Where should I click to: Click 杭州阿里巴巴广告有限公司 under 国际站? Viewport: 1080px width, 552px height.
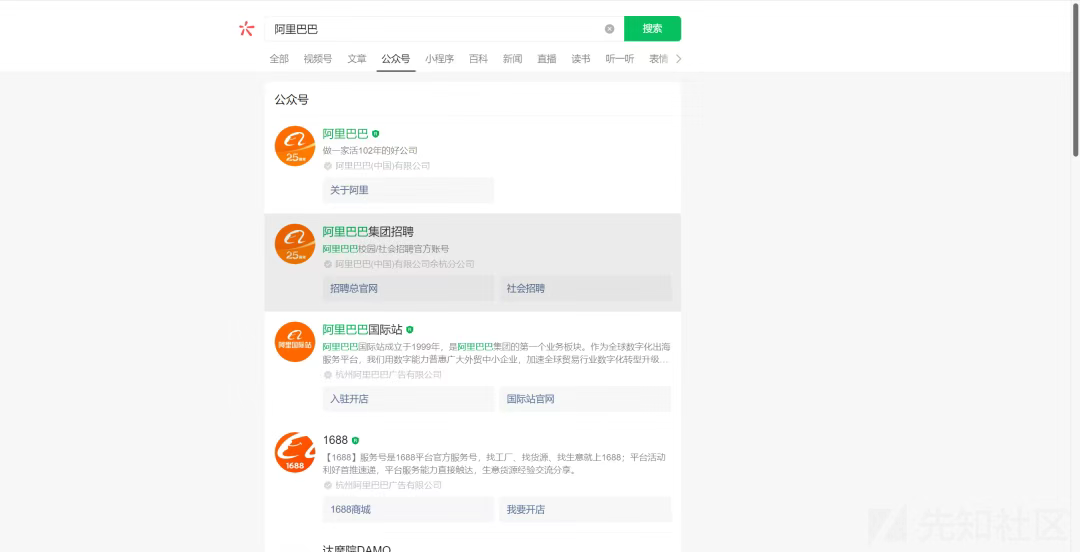click(x=388, y=375)
